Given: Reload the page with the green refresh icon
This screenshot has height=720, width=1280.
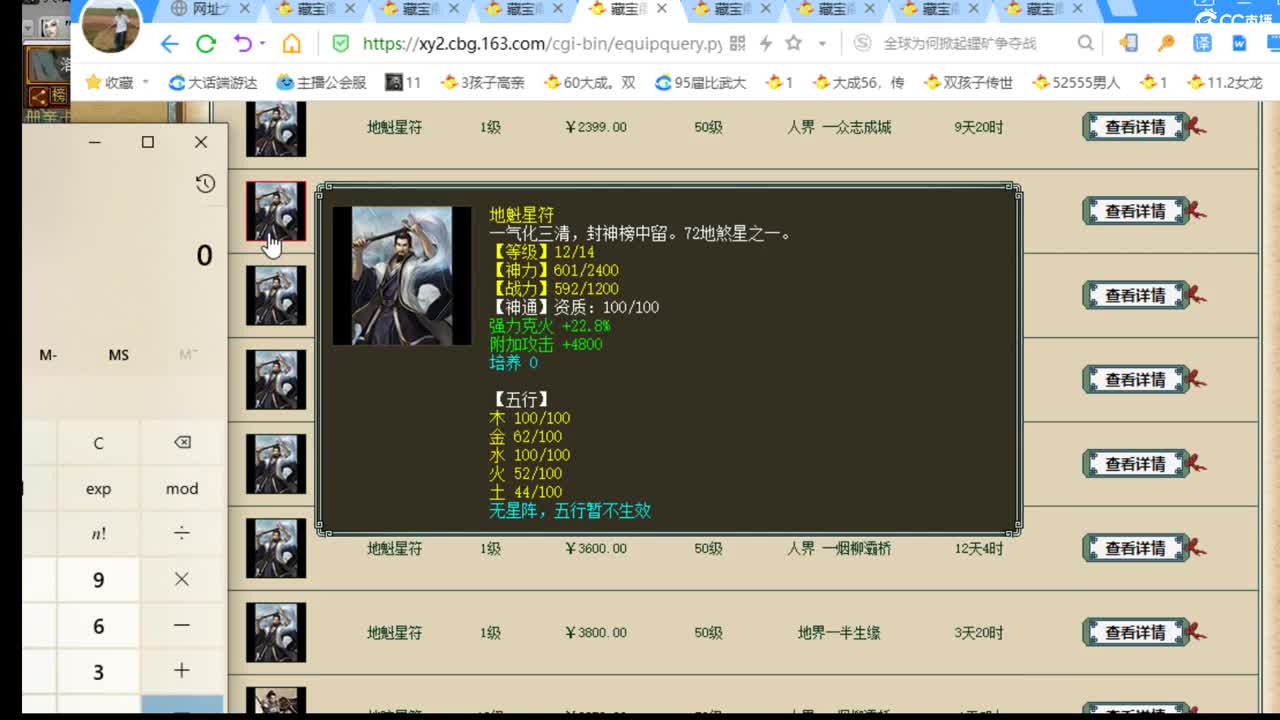Looking at the screenshot, I should pos(206,44).
